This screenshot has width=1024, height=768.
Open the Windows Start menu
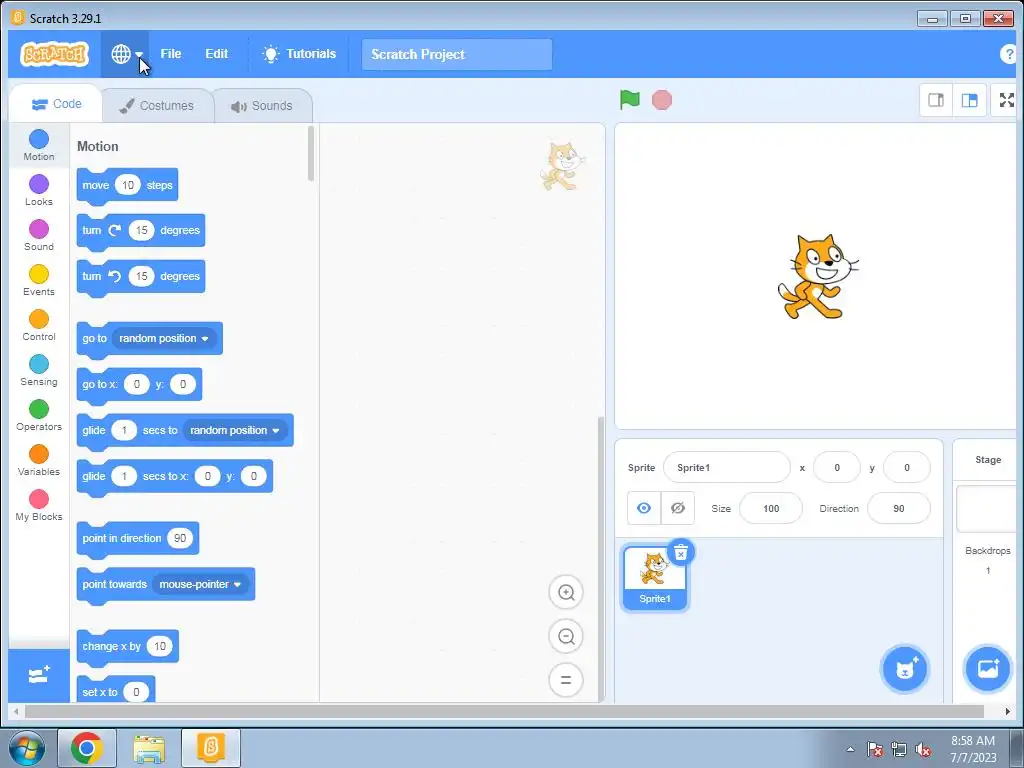coord(26,748)
